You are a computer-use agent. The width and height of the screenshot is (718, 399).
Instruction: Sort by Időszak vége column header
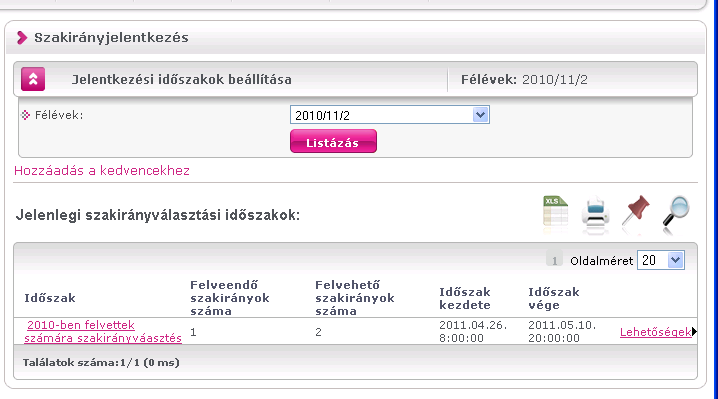554,298
